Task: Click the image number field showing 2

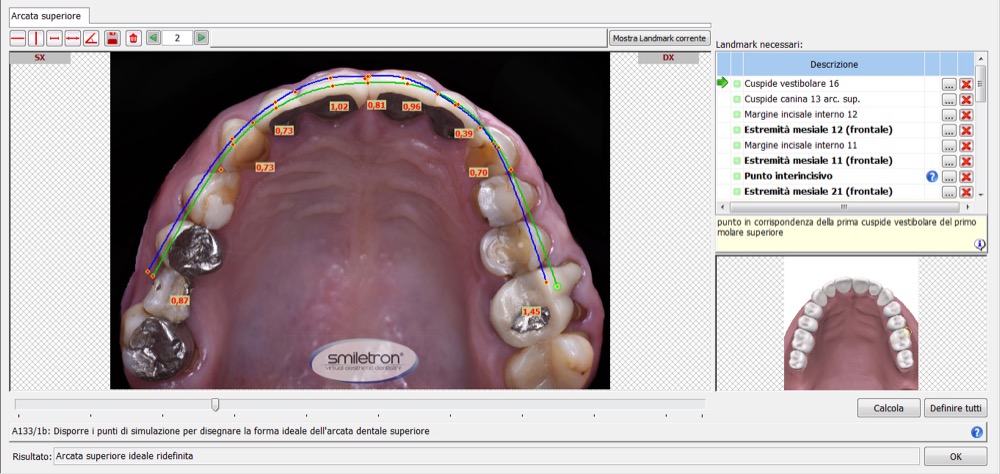Action: (177, 38)
